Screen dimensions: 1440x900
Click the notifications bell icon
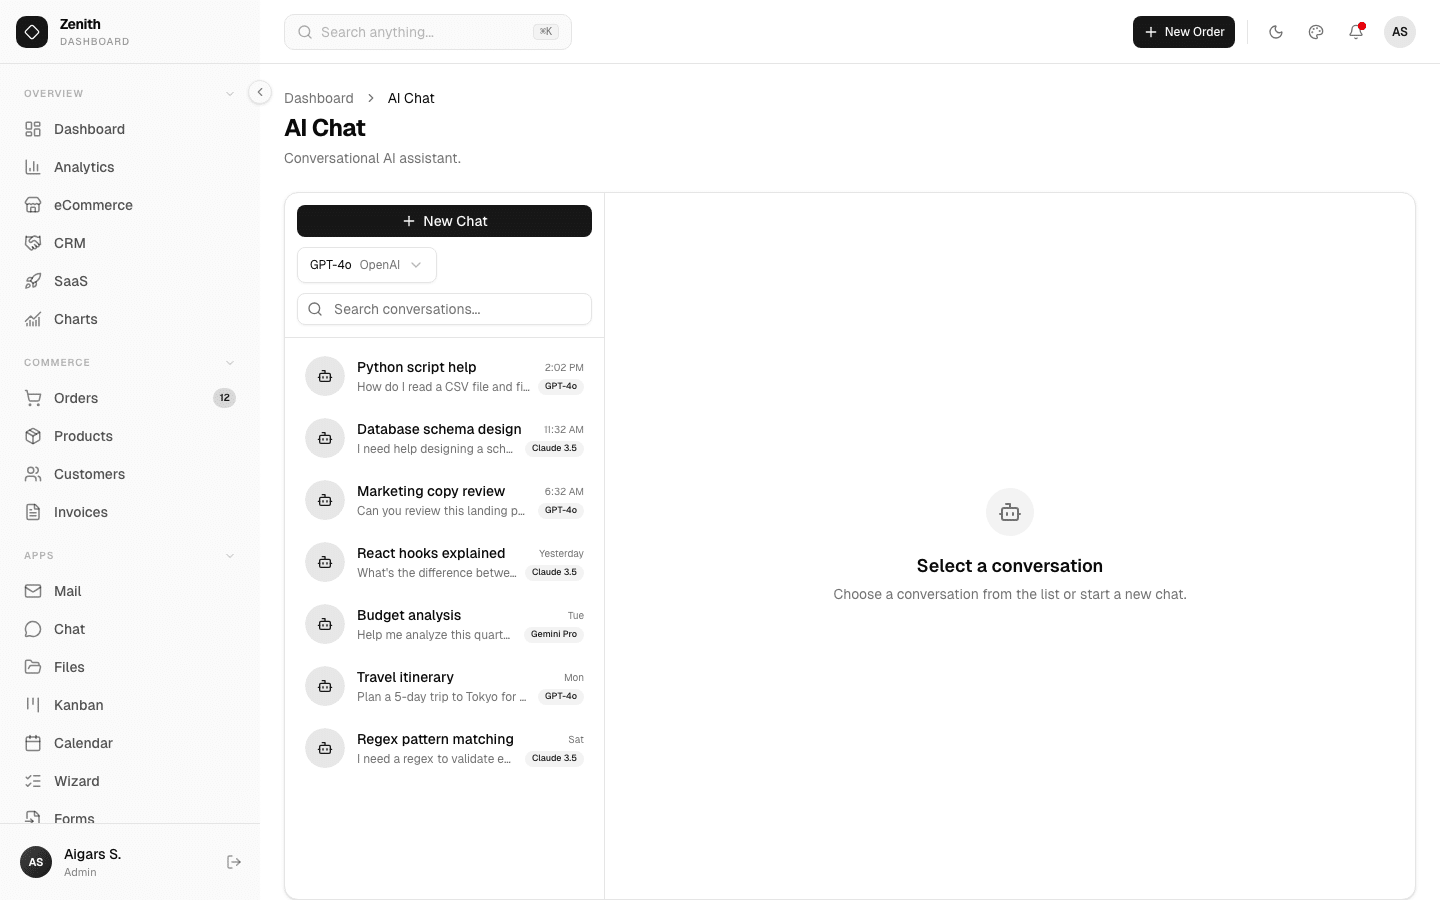(x=1356, y=32)
